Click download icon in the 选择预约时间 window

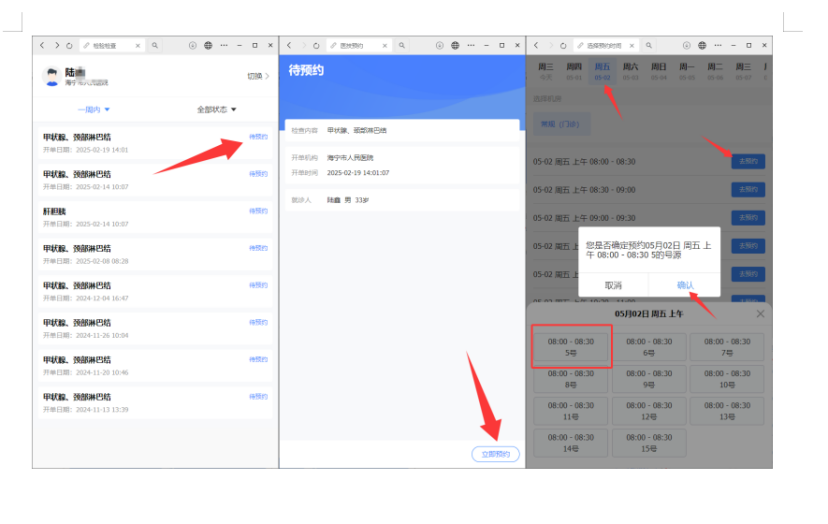pos(686,45)
